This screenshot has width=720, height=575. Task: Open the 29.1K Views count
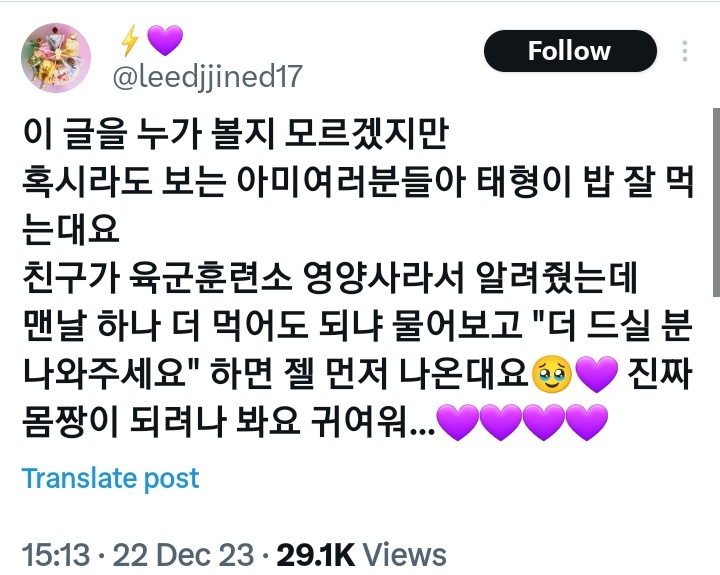point(361,554)
